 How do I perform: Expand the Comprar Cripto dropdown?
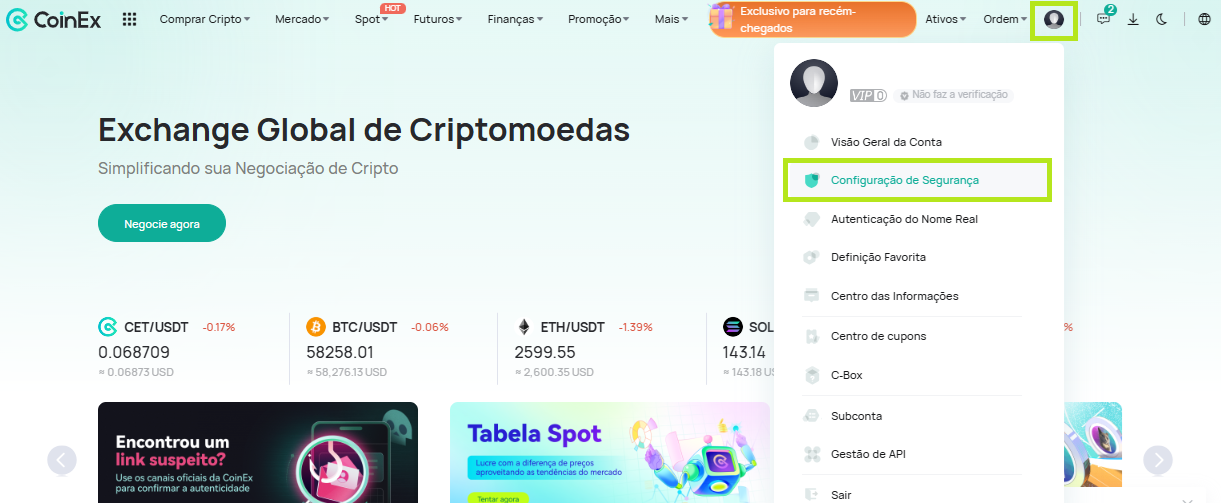pyautogui.click(x=205, y=19)
